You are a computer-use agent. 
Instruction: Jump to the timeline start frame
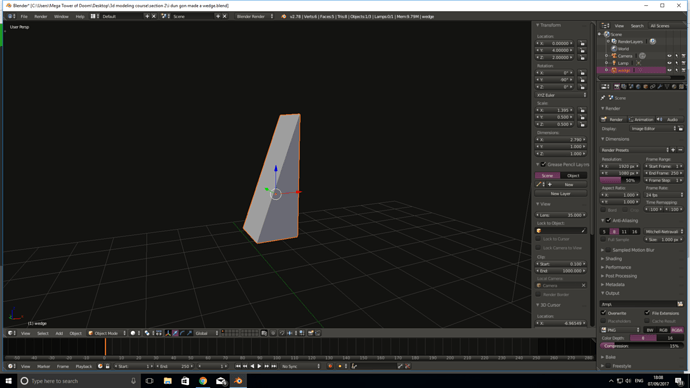click(x=238, y=366)
